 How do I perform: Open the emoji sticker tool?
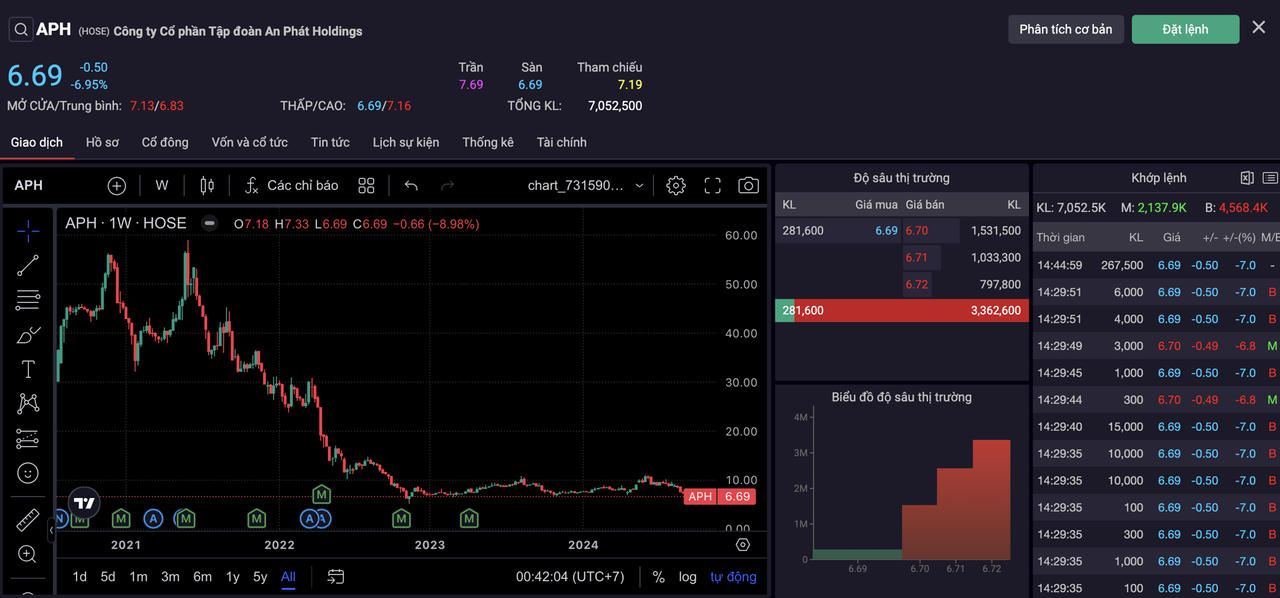tap(28, 473)
